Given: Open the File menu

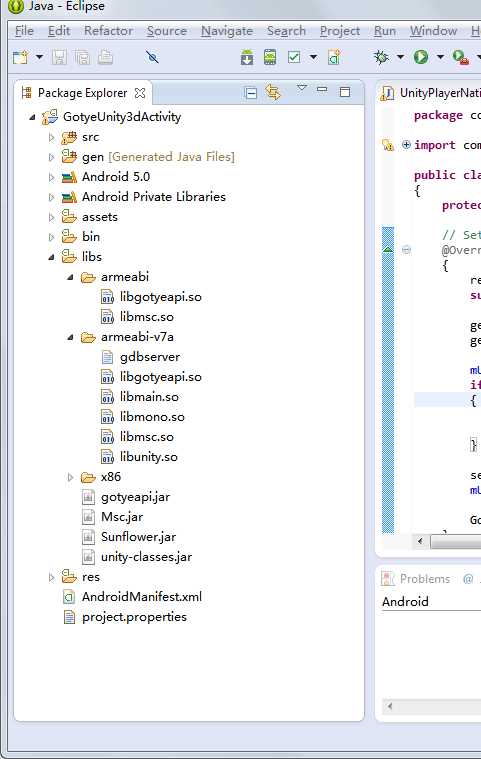Looking at the screenshot, I should pyautogui.click(x=24, y=31).
